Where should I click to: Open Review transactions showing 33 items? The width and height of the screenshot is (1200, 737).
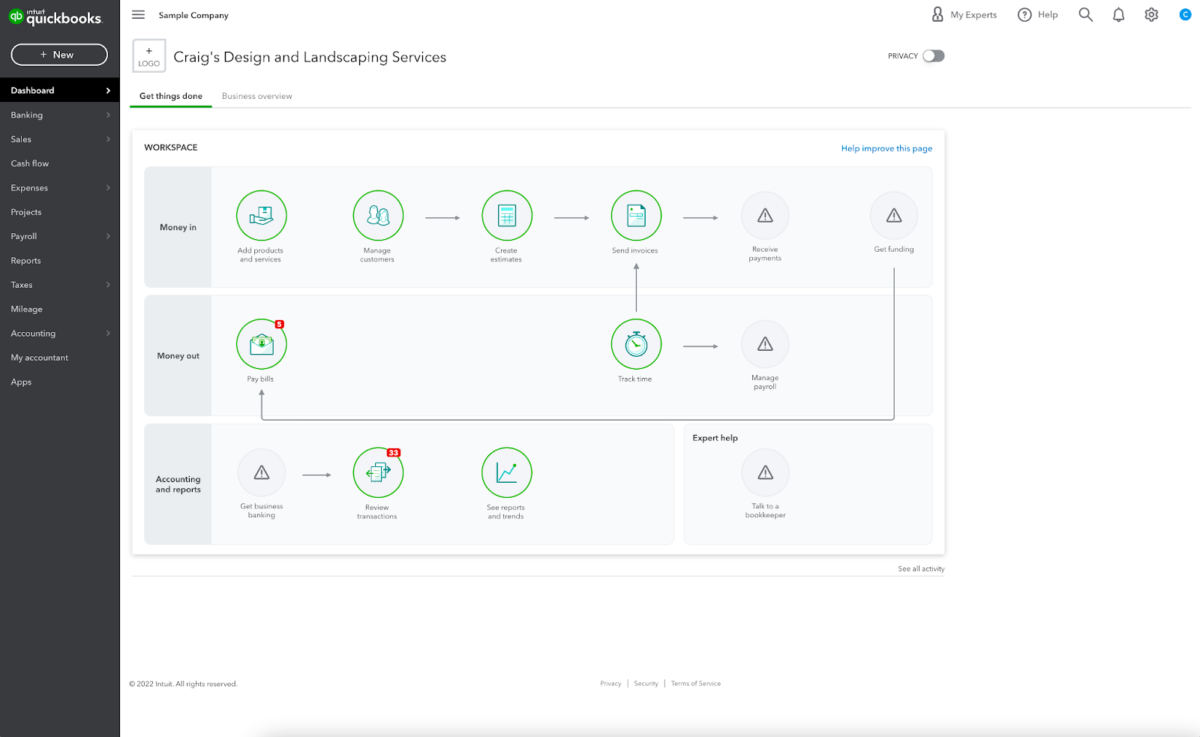[378, 472]
